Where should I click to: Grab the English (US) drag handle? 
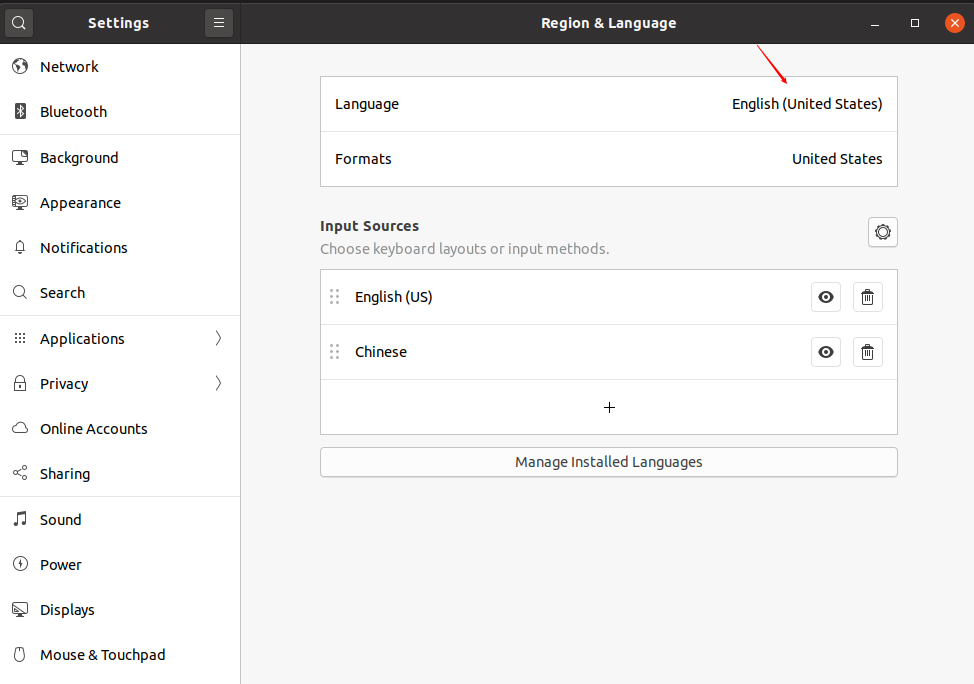pos(334,297)
